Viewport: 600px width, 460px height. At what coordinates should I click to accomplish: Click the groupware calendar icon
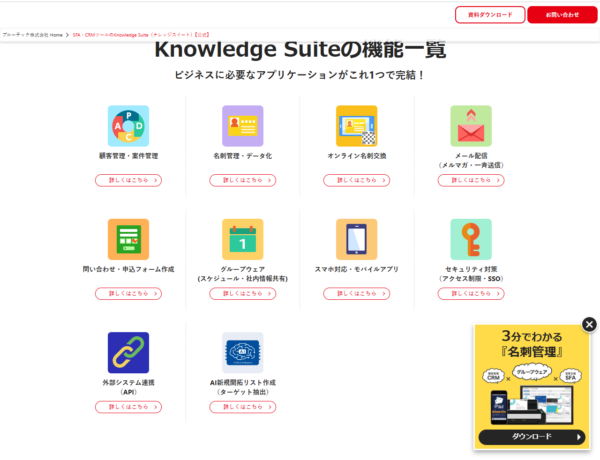point(243,239)
